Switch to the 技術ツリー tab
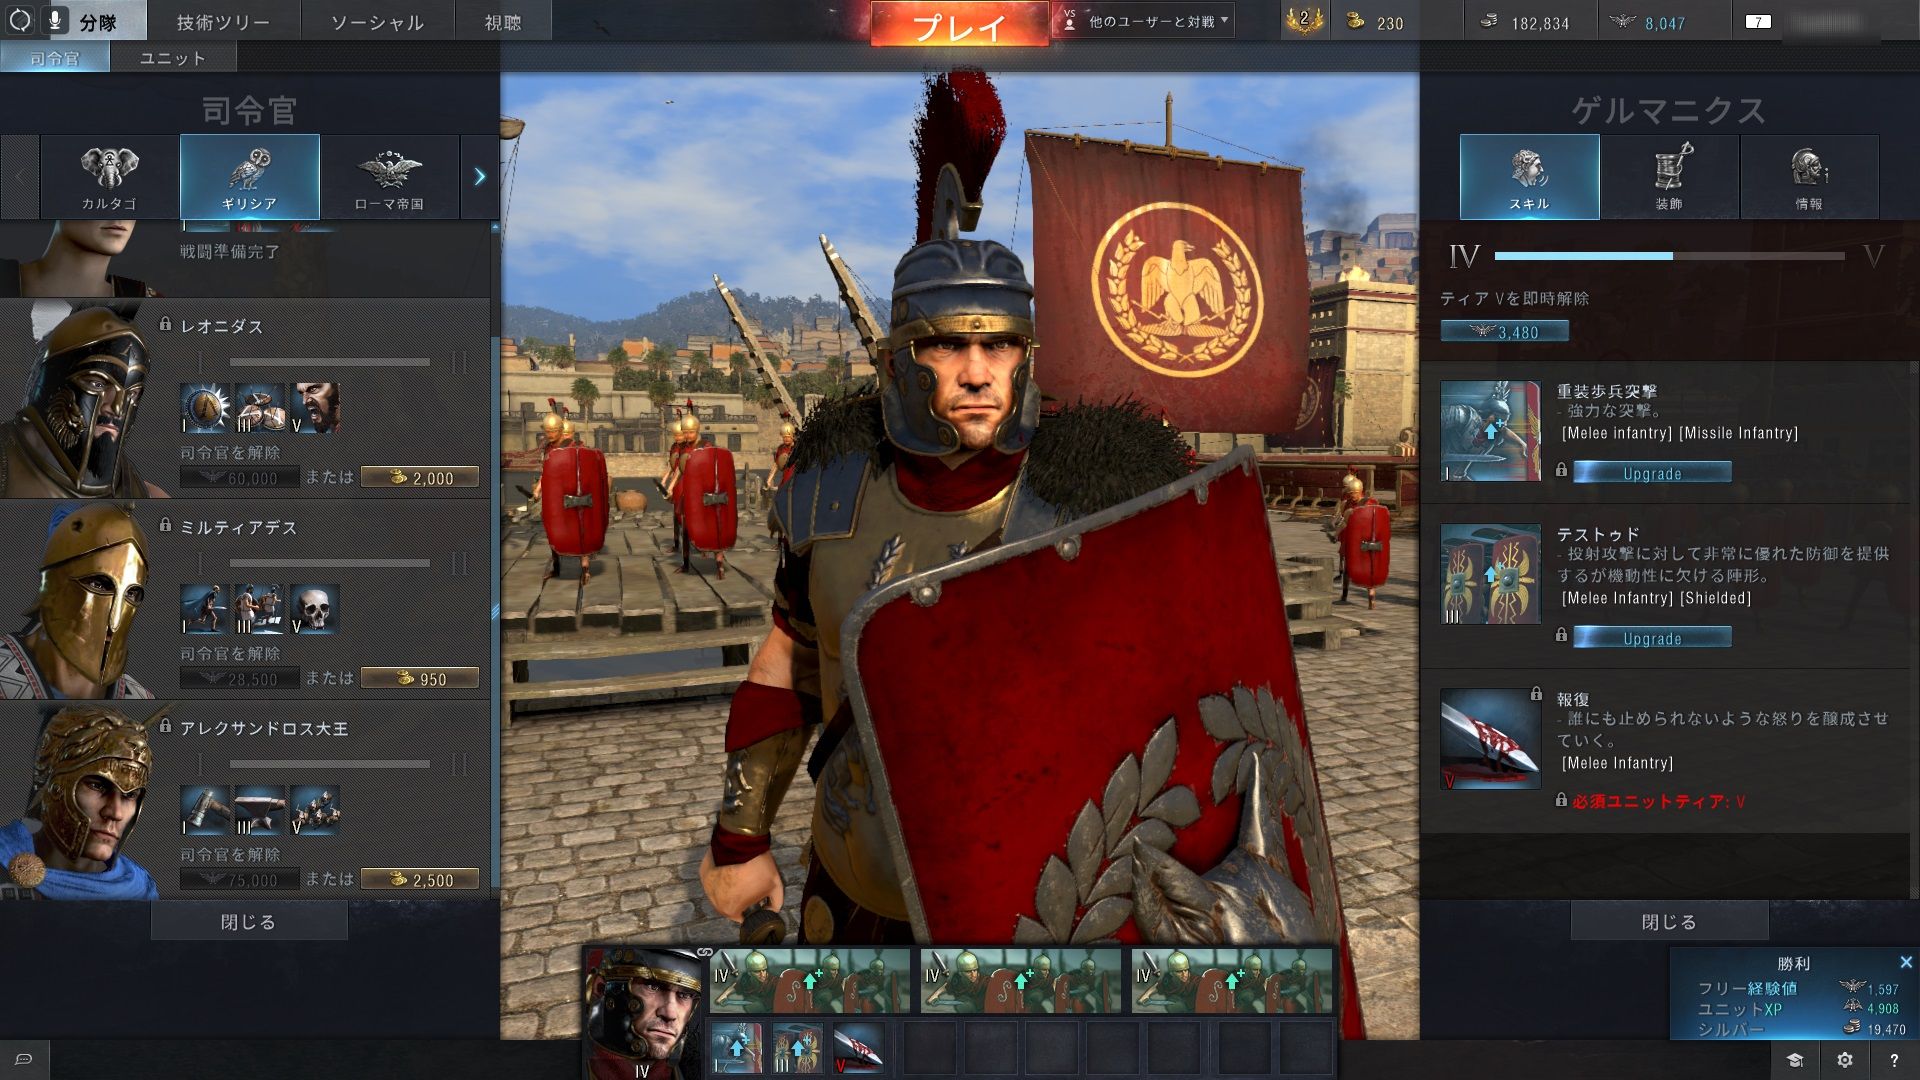The image size is (1920, 1080). (223, 21)
